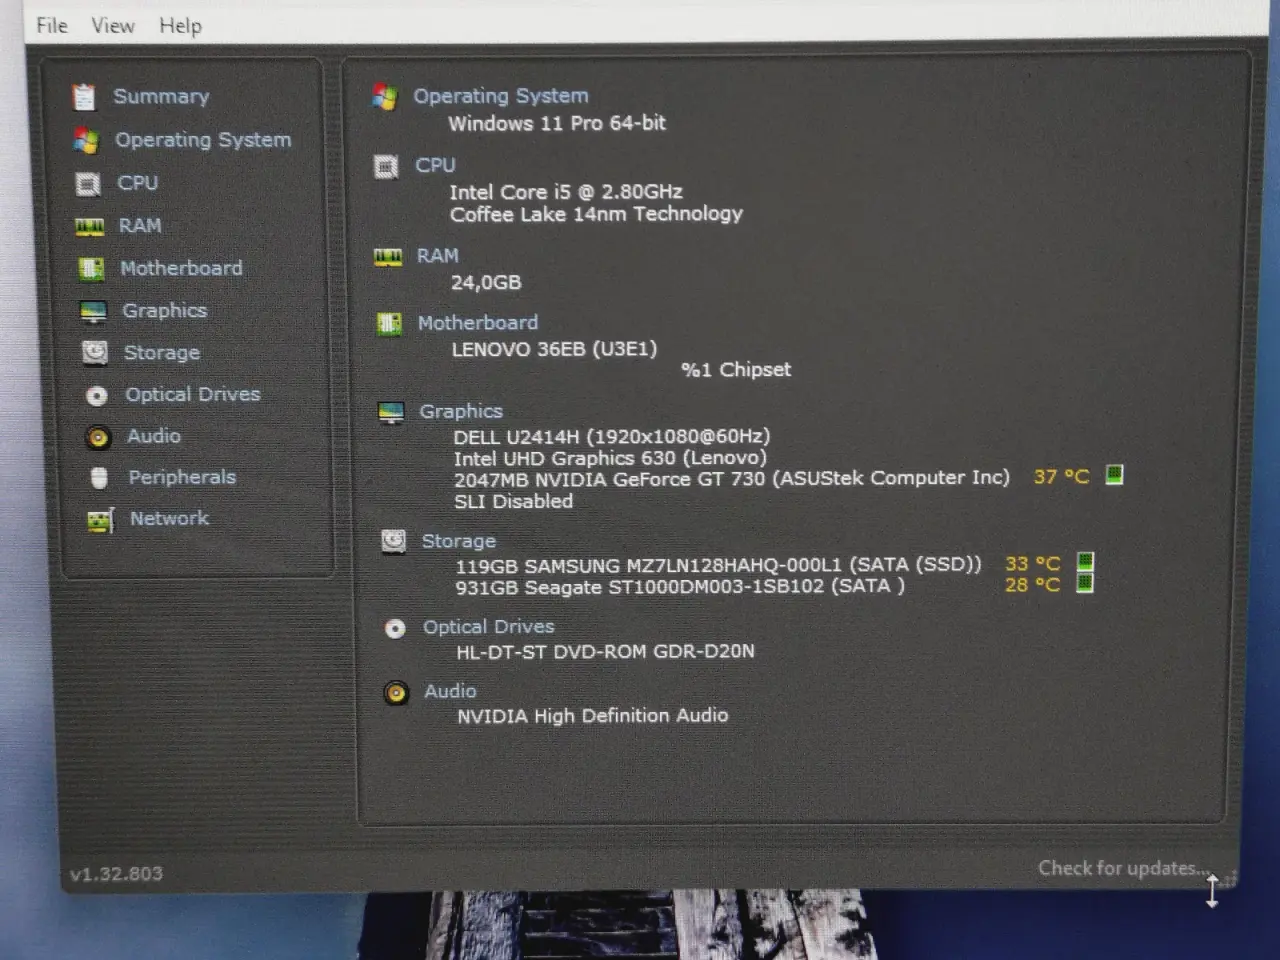Screen dimensions: 1280x960
Task: Click the Intel UHD Graphics 630 entry
Action: click(x=610, y=459)
